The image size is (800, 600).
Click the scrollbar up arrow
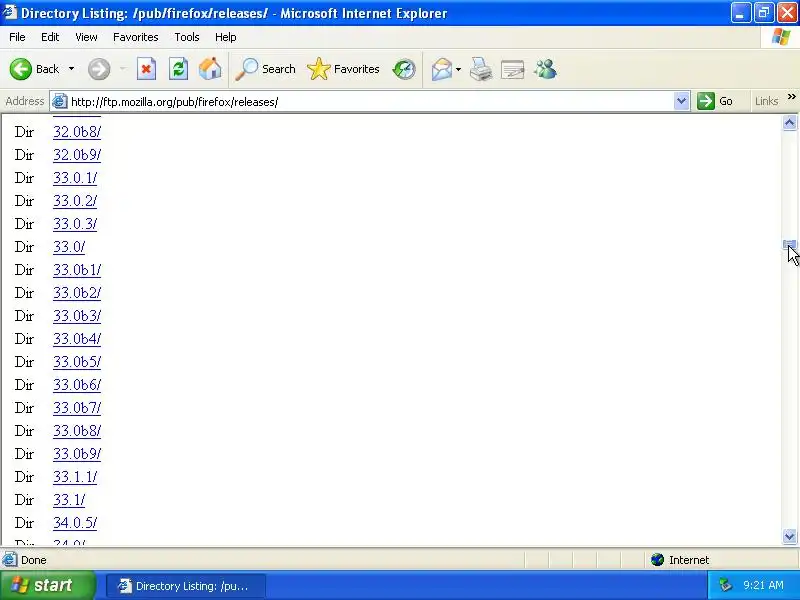click(x=789, y=123)
